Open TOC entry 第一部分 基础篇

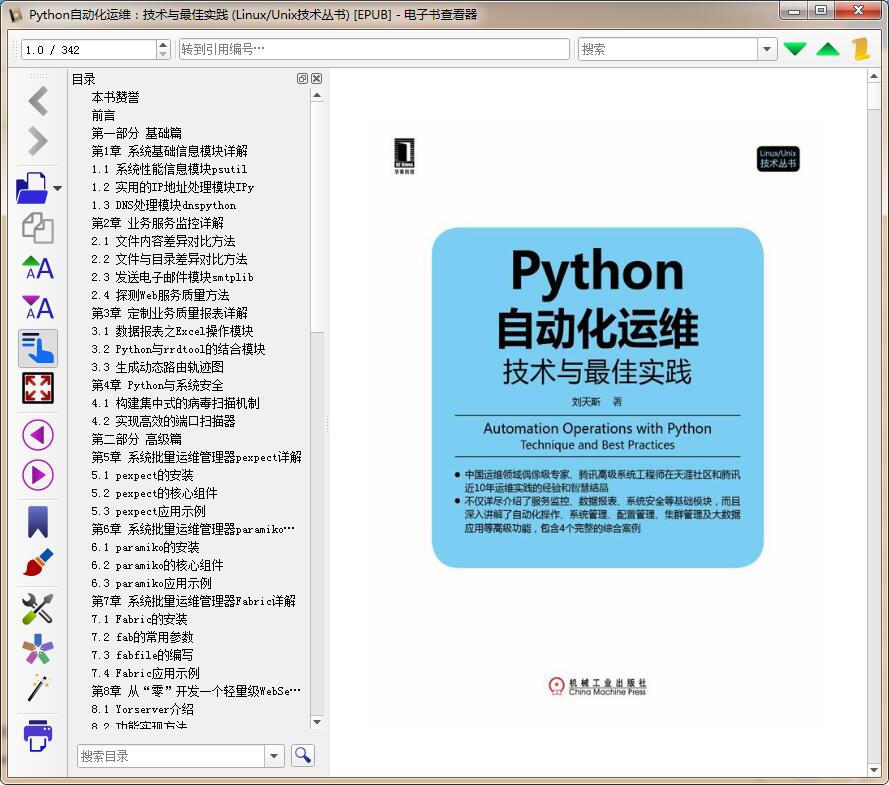(137, 133)
